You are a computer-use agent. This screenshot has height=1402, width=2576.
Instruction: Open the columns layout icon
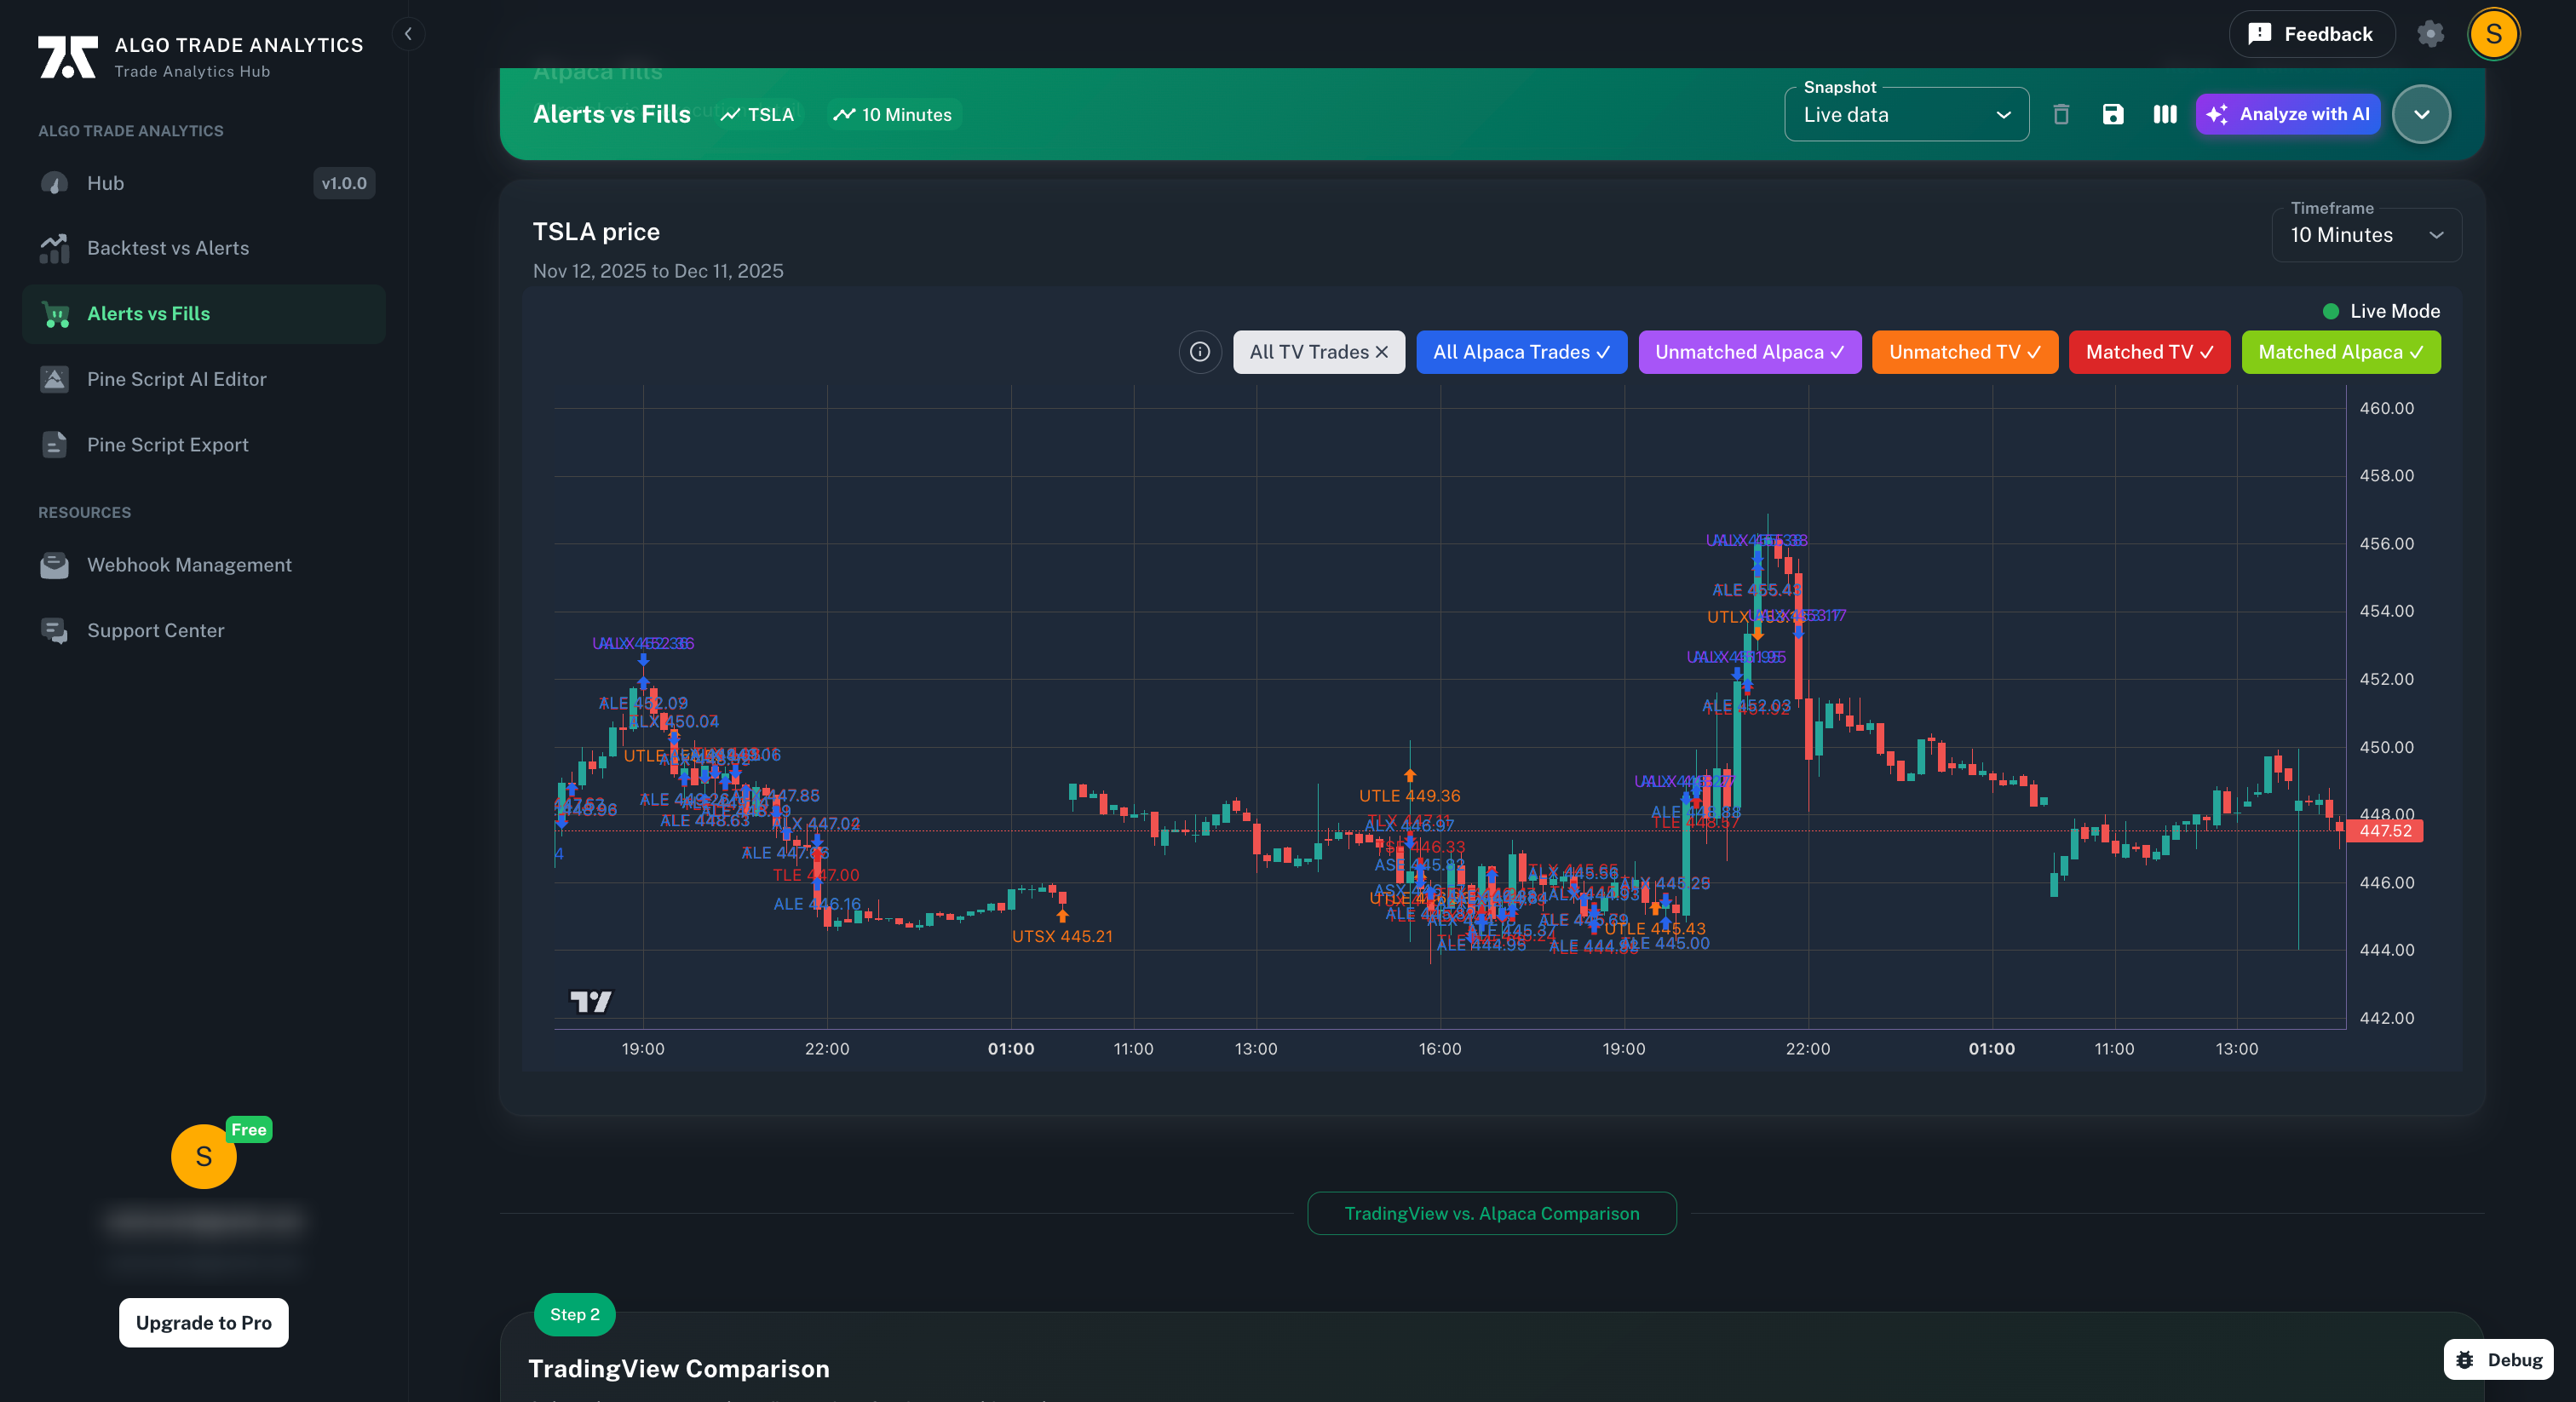click(x=2164, y=114)
